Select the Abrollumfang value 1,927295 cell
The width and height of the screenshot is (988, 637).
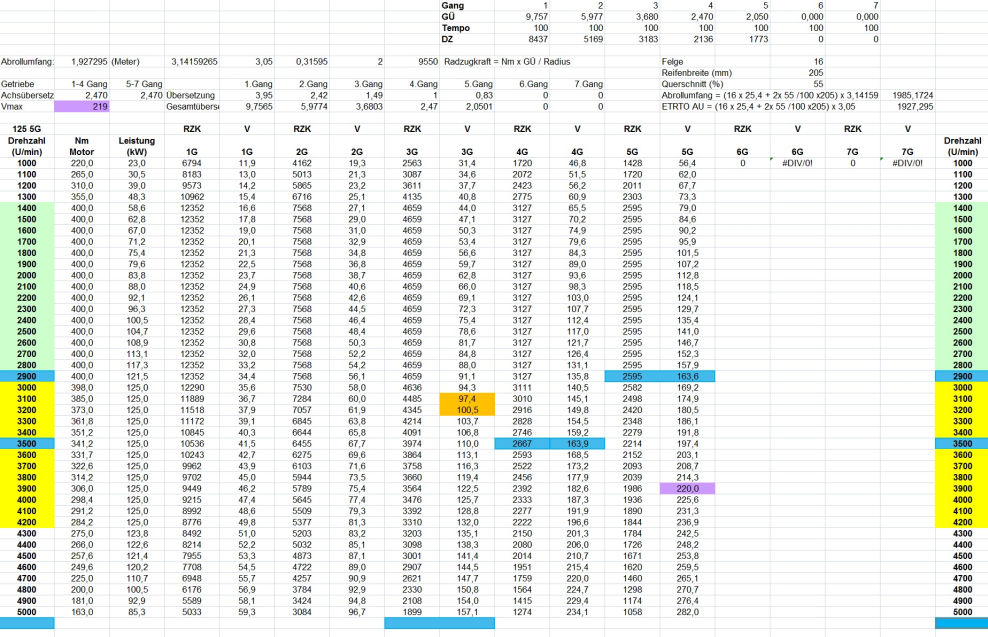[x=82, y=62]
